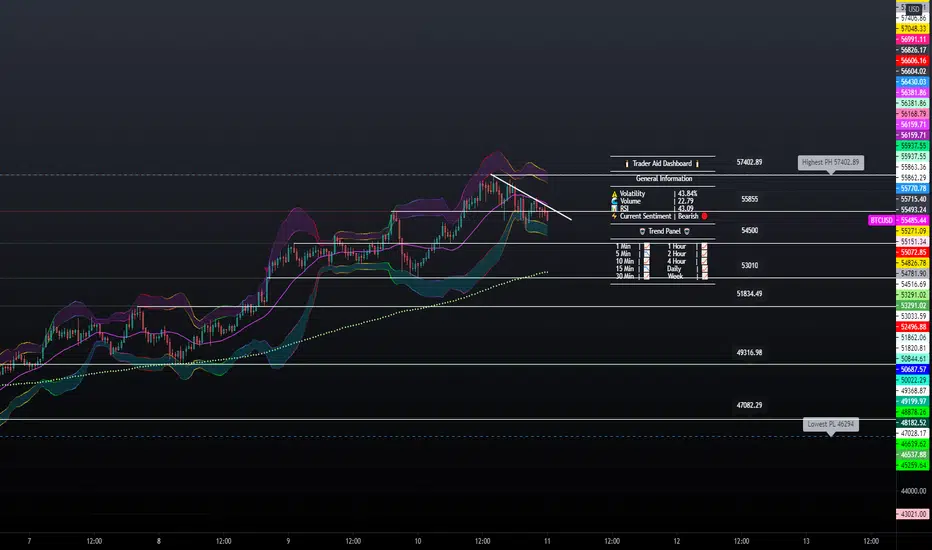Click the RSI value 43.09
The height and width of the screenshot is (550, 932).
pos(685,209)
